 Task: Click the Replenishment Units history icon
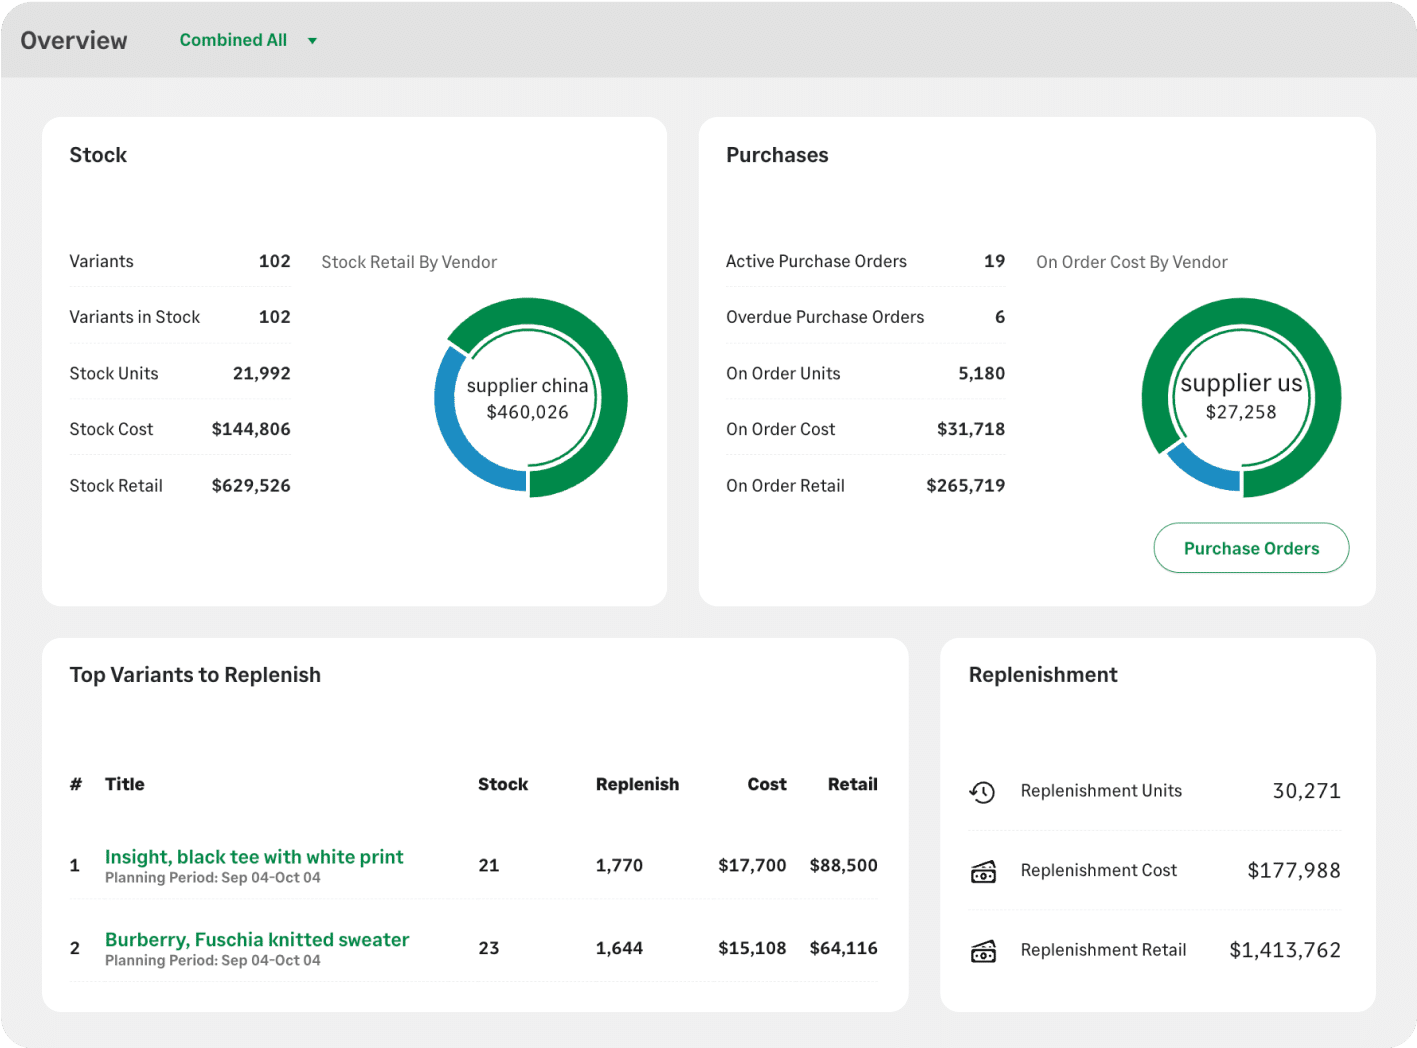[x=983, y=792]
